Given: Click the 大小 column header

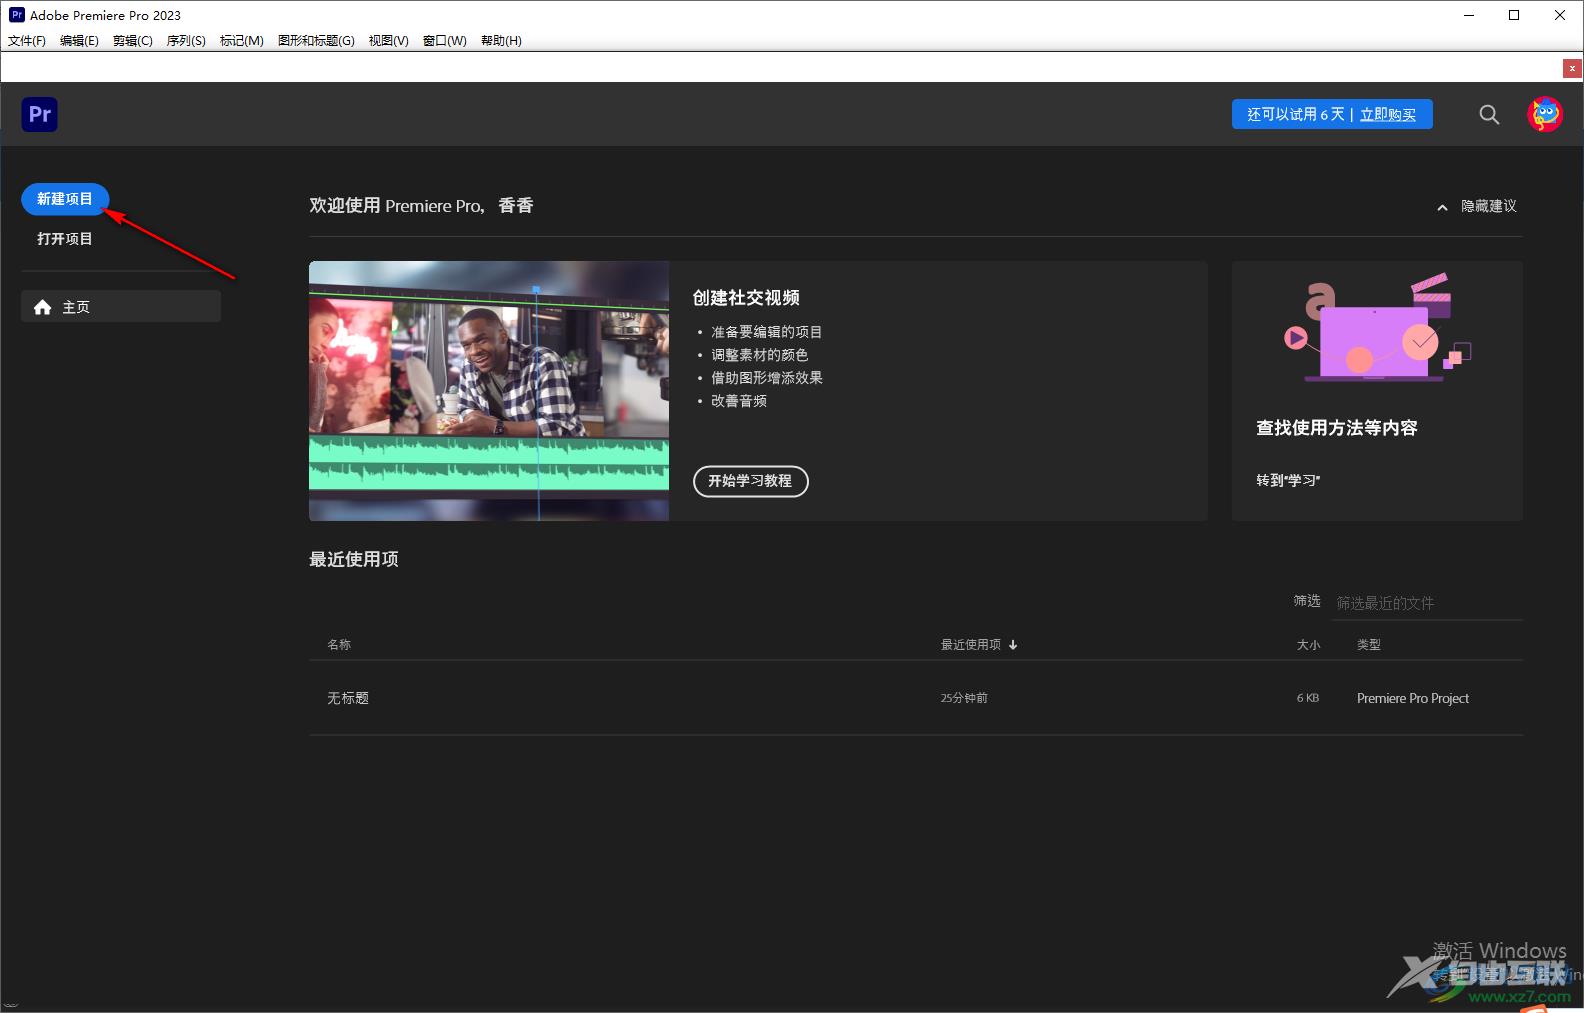Looking at the screenshot, I should (x=1308, y=645).
